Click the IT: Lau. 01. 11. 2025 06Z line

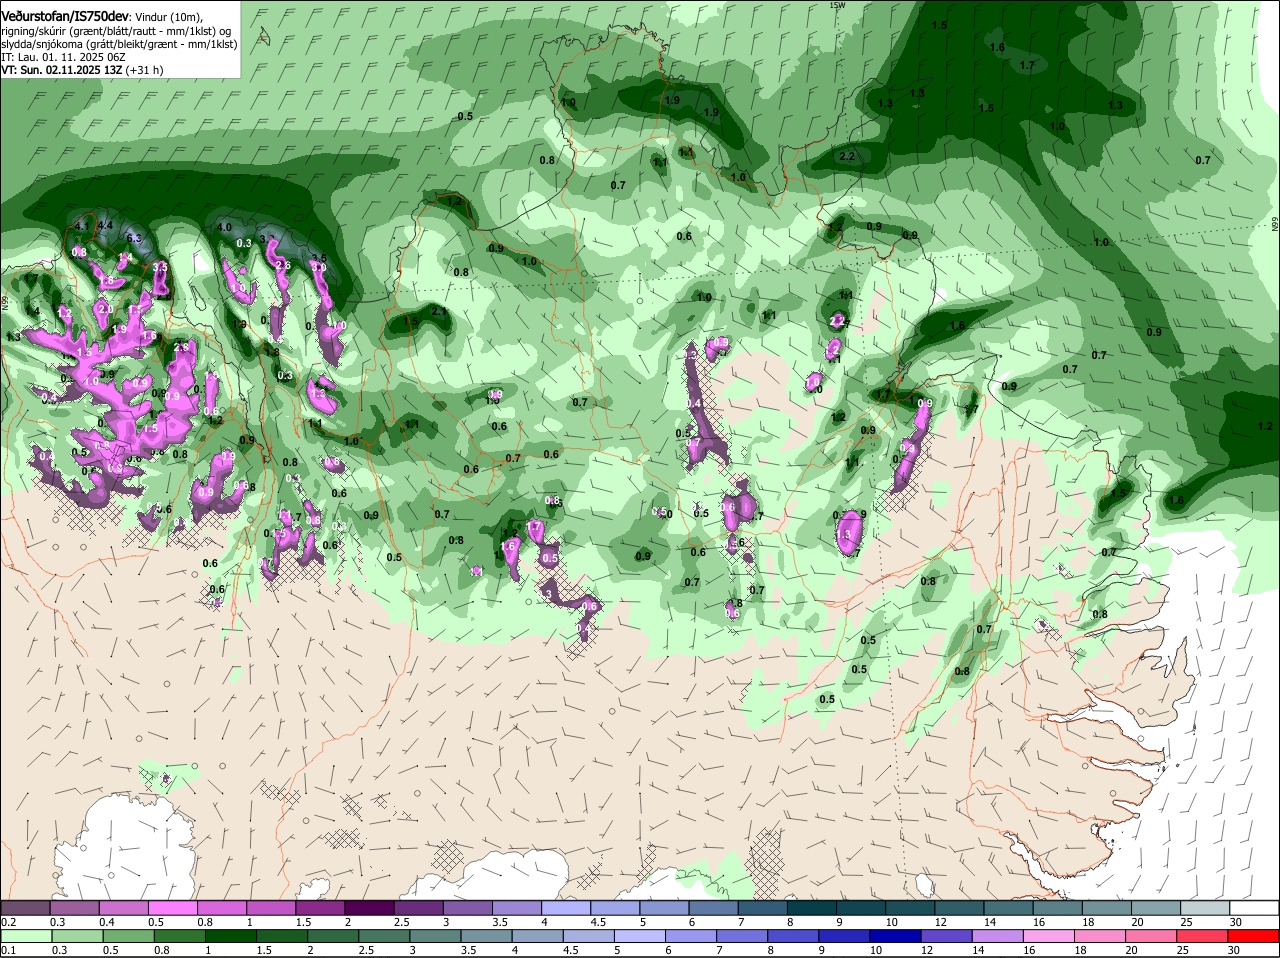[x=64, y=57]
